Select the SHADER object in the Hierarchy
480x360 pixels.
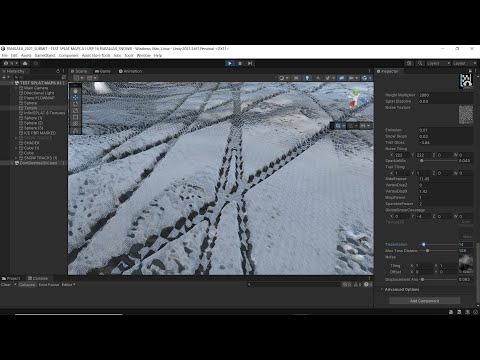[31, 143]
